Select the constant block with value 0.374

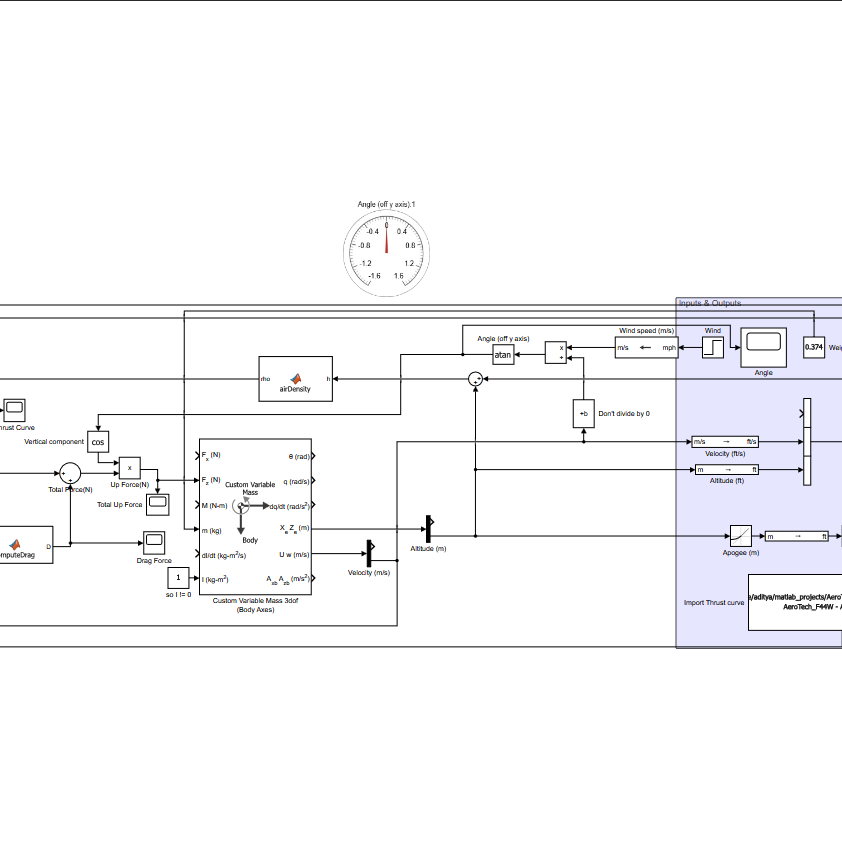tap(814, 347)
